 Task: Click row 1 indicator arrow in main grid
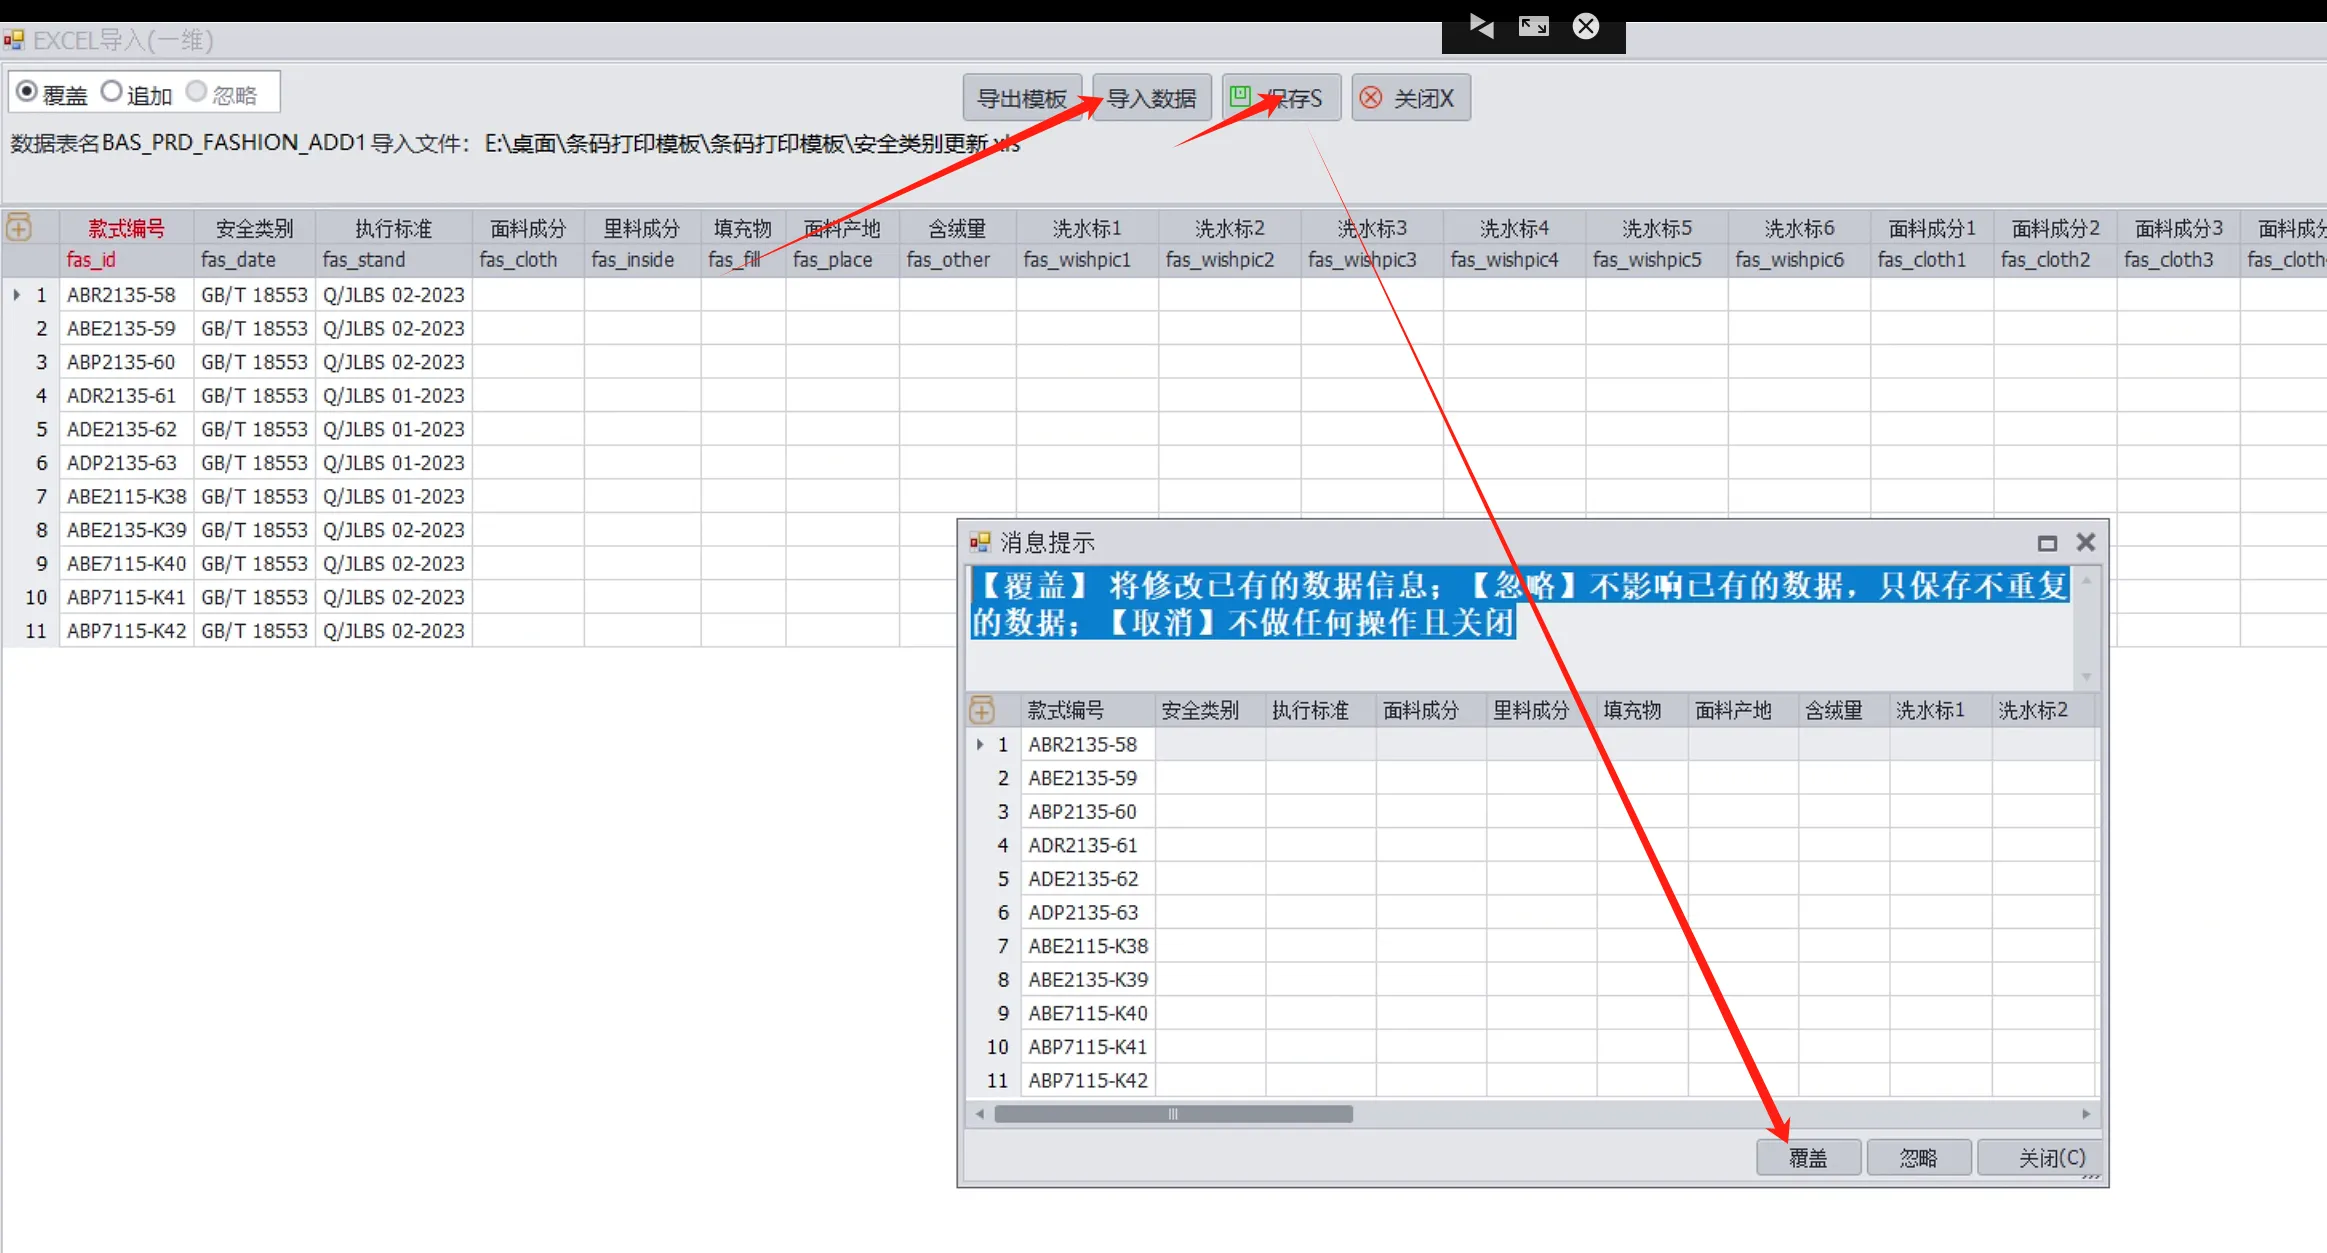click(x=17, y=295)
